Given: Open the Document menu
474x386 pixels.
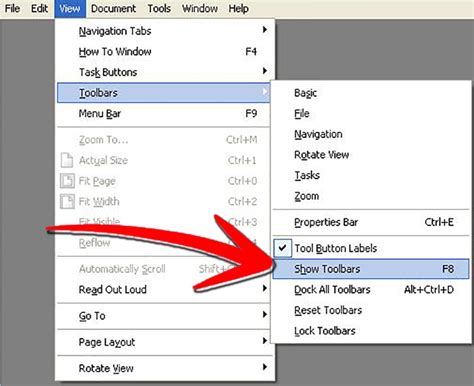Looking at the screenshot, I should (x=113, y=8).
